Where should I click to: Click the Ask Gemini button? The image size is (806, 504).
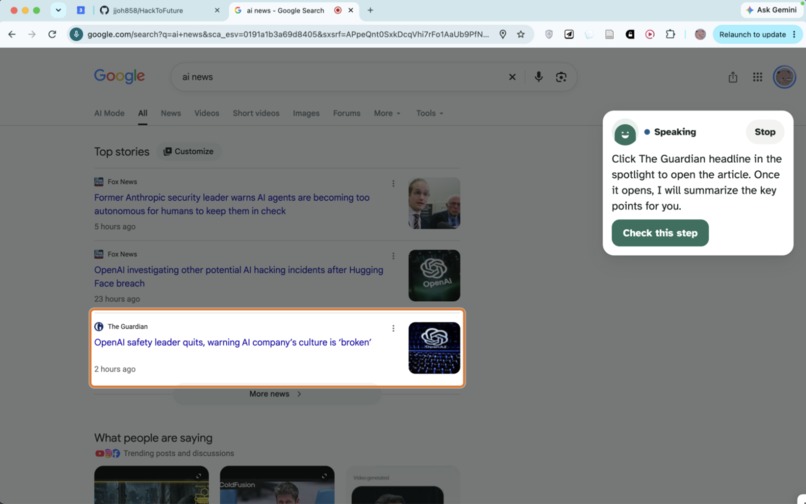(x=772, y=10)
